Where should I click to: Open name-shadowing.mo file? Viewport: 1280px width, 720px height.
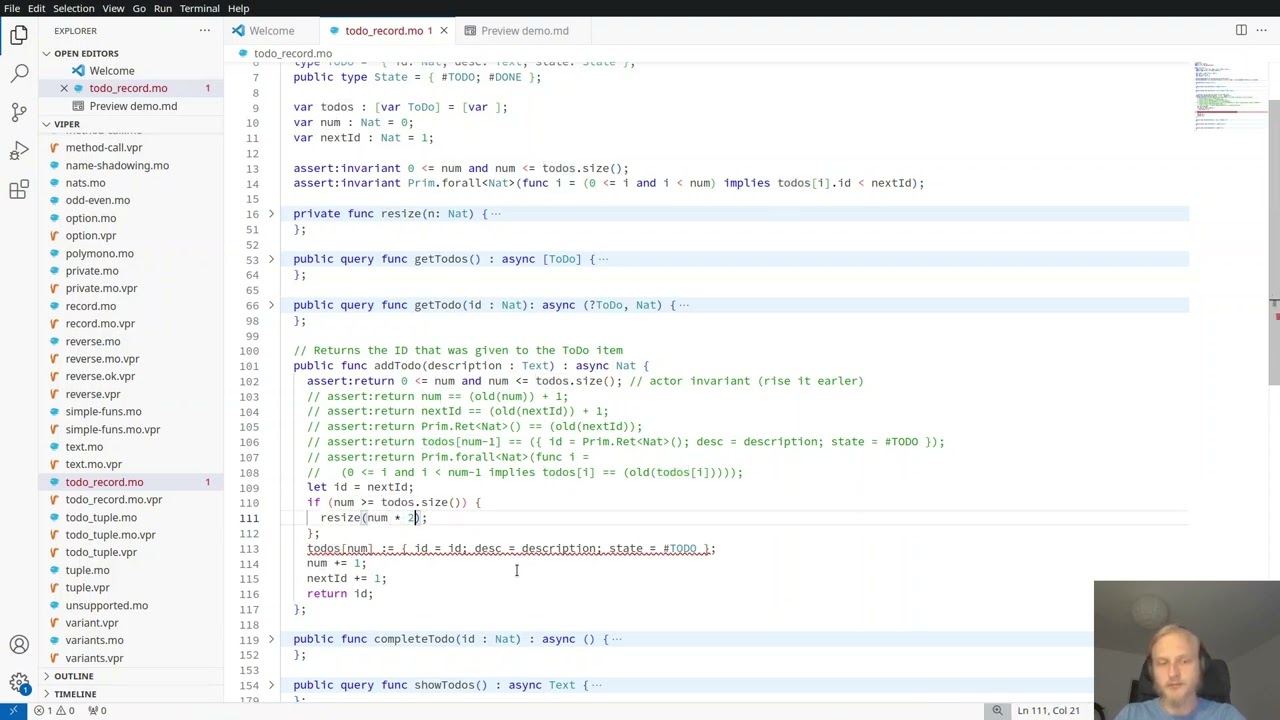click(117, 166)
